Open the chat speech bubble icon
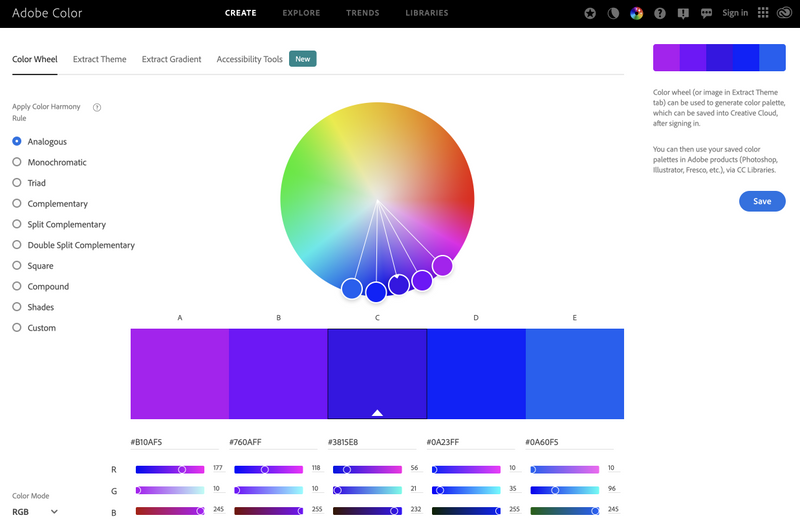Screen dimensions: 800x526 click(x=706, y=13)
